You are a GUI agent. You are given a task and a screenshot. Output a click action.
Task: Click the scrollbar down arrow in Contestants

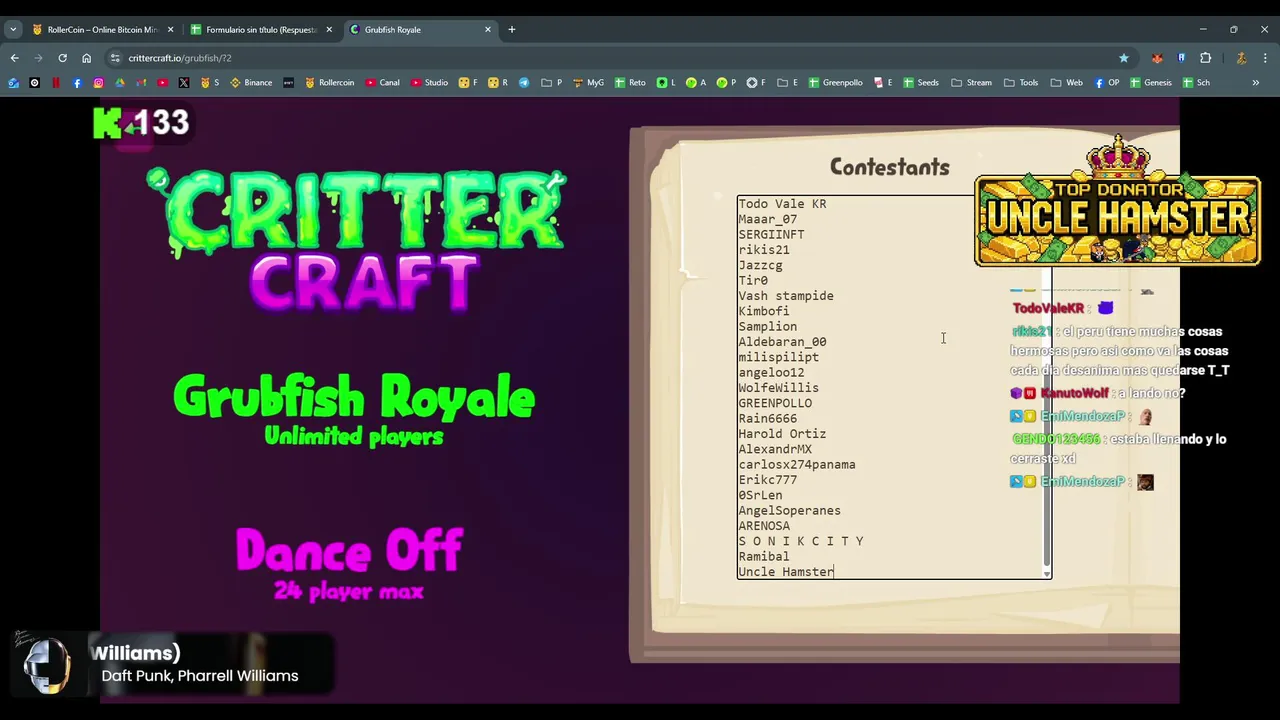(x=1046, y=573)
